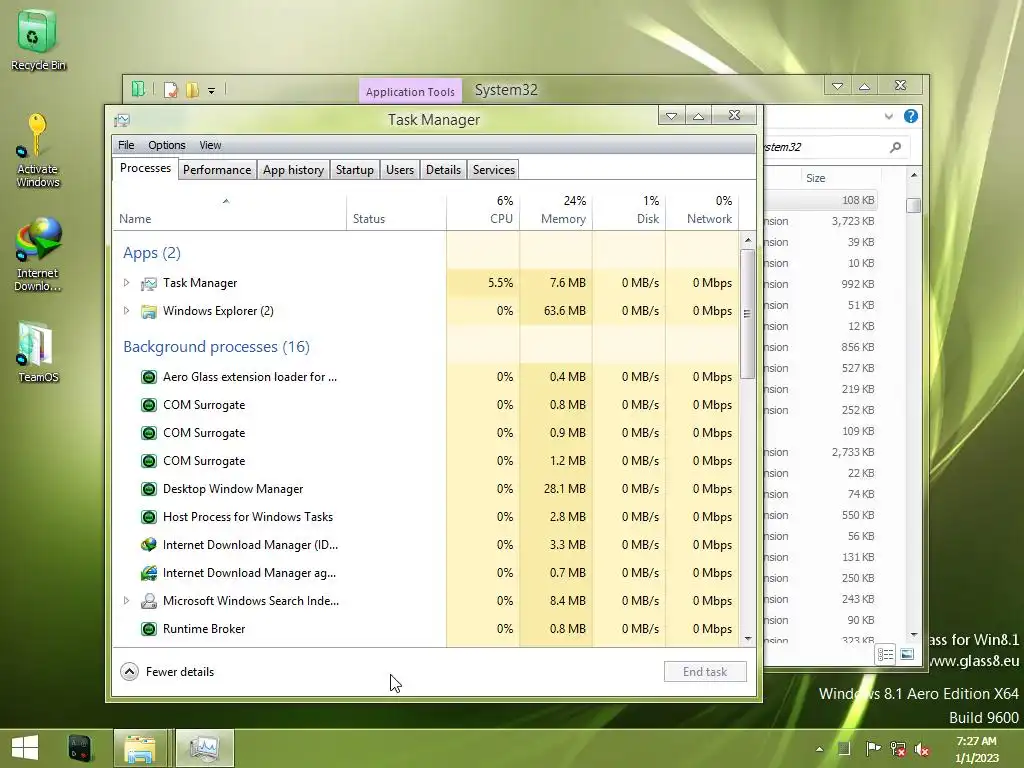Open the taskbar clock showing 7:27 AM
The height and width of the screenshot is (768, 1024).
click(x=976, y=749)
